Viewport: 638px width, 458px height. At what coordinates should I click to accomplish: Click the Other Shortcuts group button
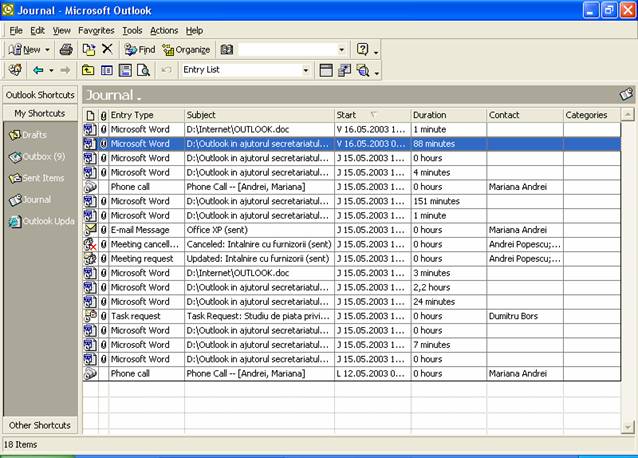(40, 425)
